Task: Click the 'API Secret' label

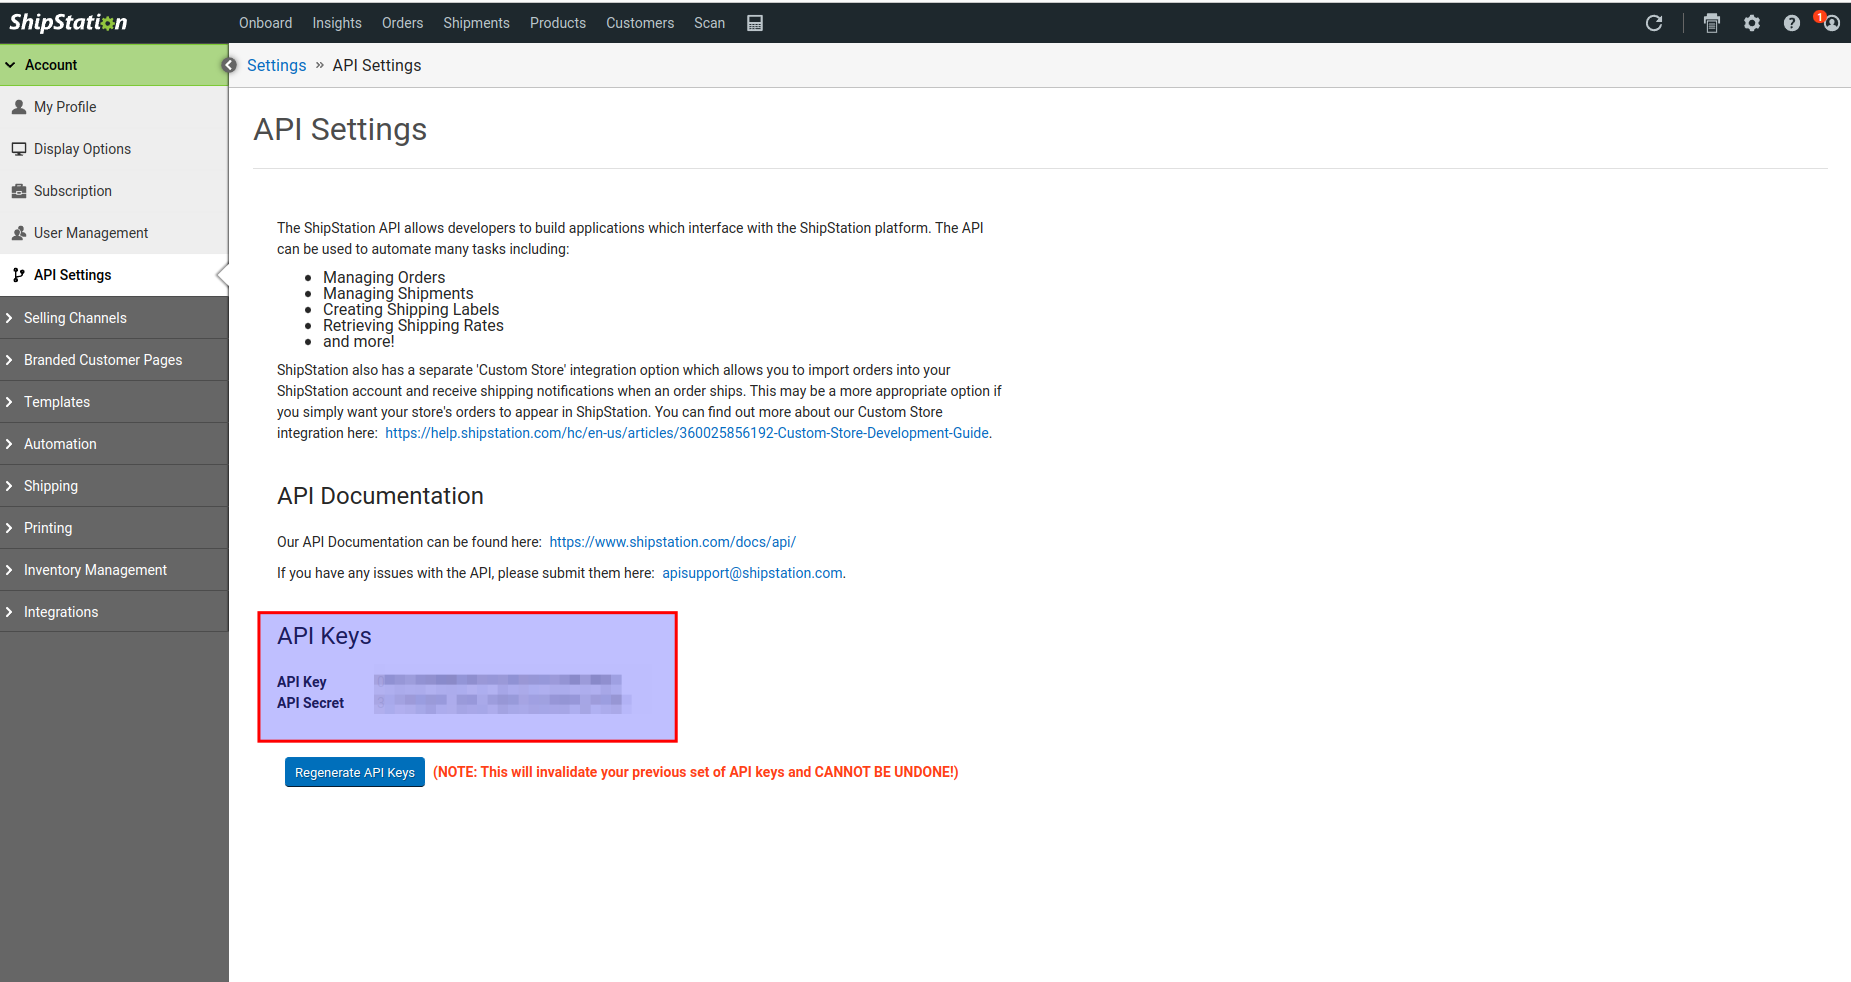Action: (310, 703)
